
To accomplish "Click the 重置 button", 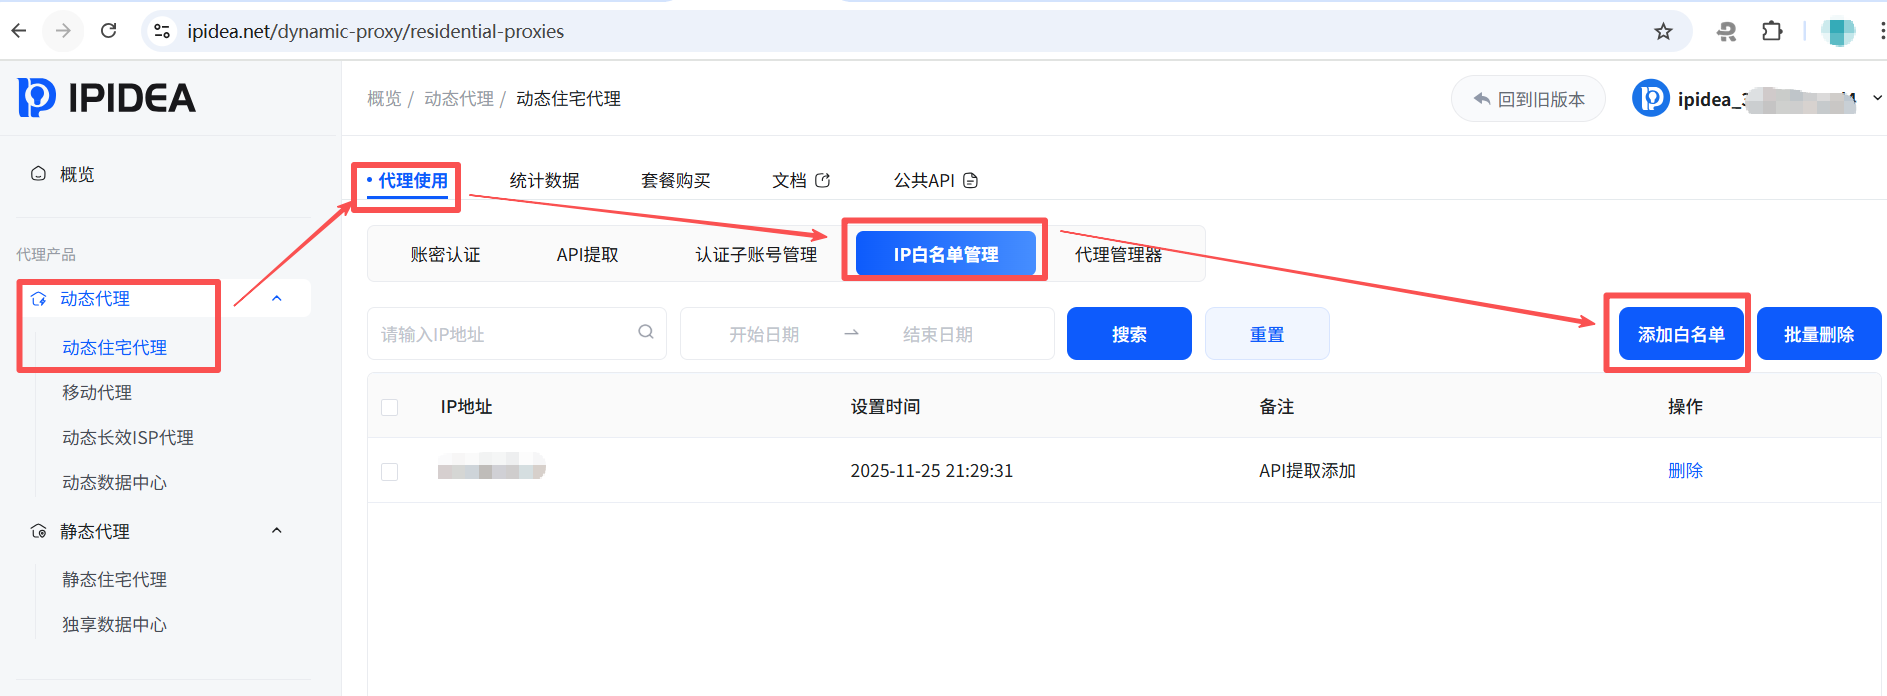I will (x=1267, y=334).
